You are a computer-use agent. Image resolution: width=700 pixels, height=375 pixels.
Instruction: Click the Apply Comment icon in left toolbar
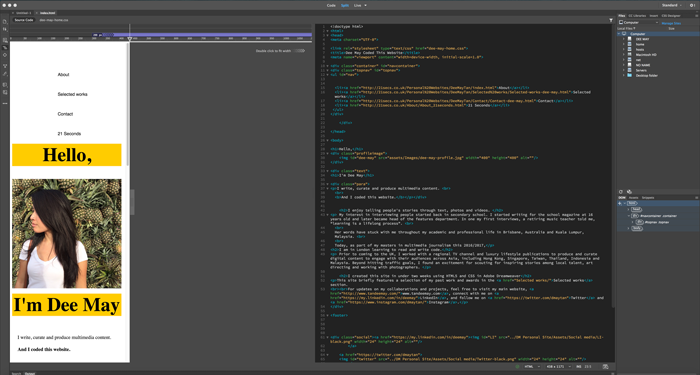[5, 85]
